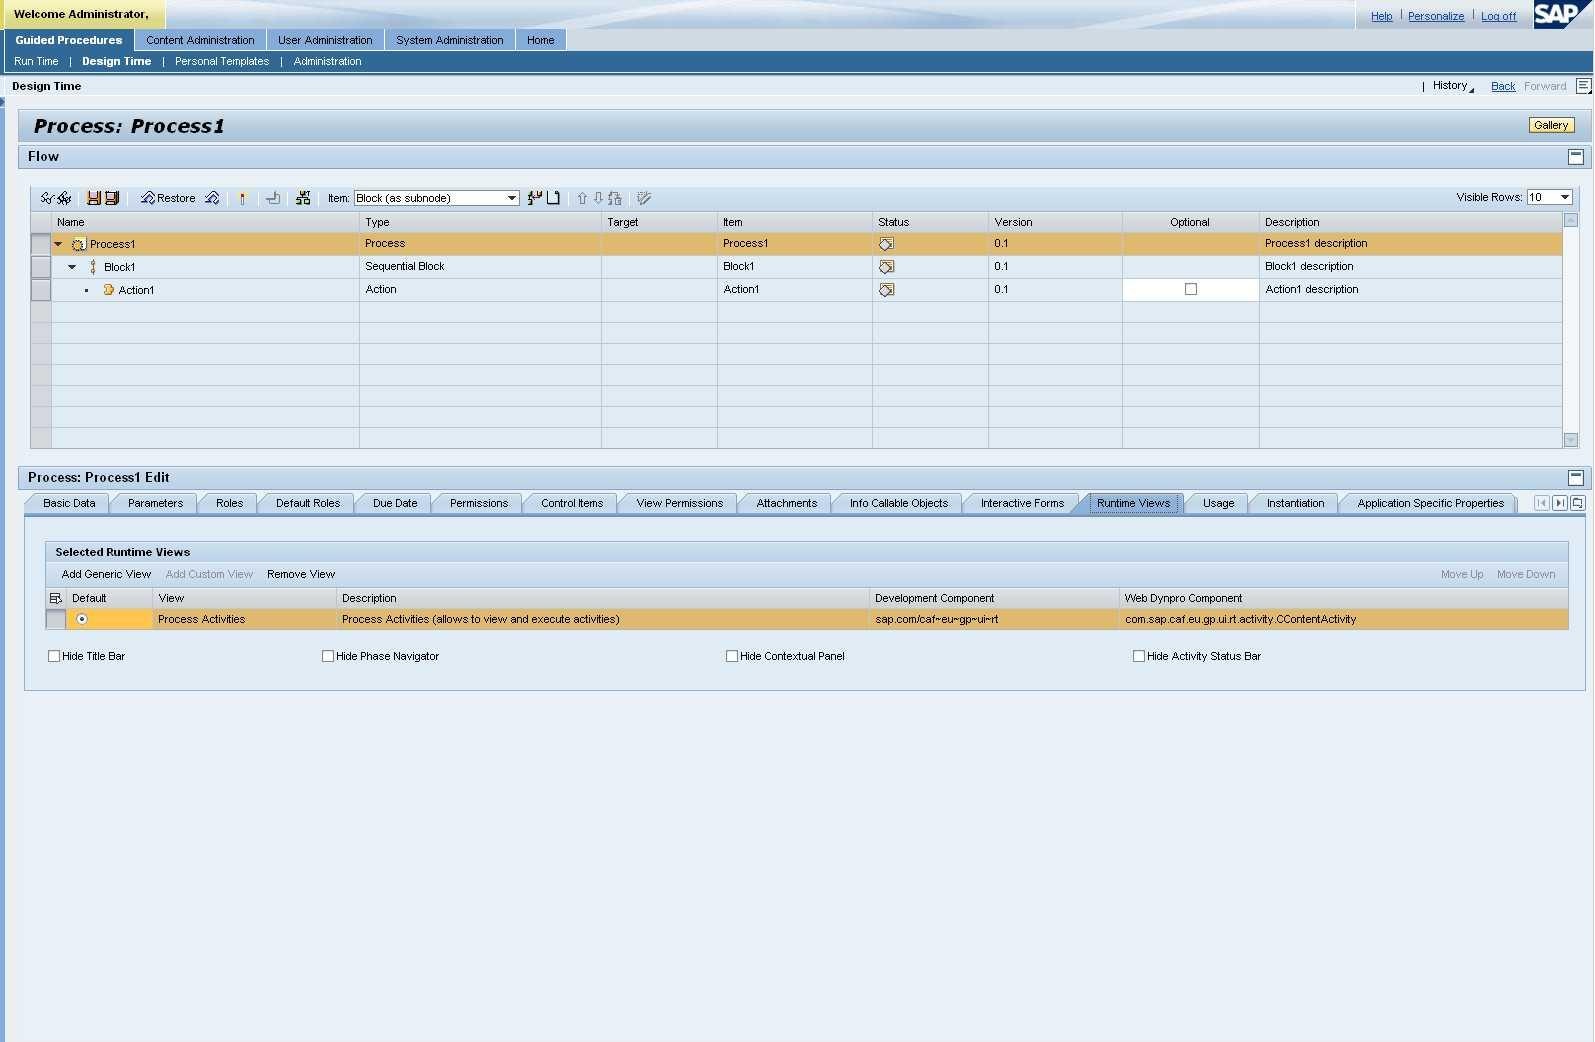Click the scroll-tabs-right icon in tab strip

click(x=1560, y=503)
